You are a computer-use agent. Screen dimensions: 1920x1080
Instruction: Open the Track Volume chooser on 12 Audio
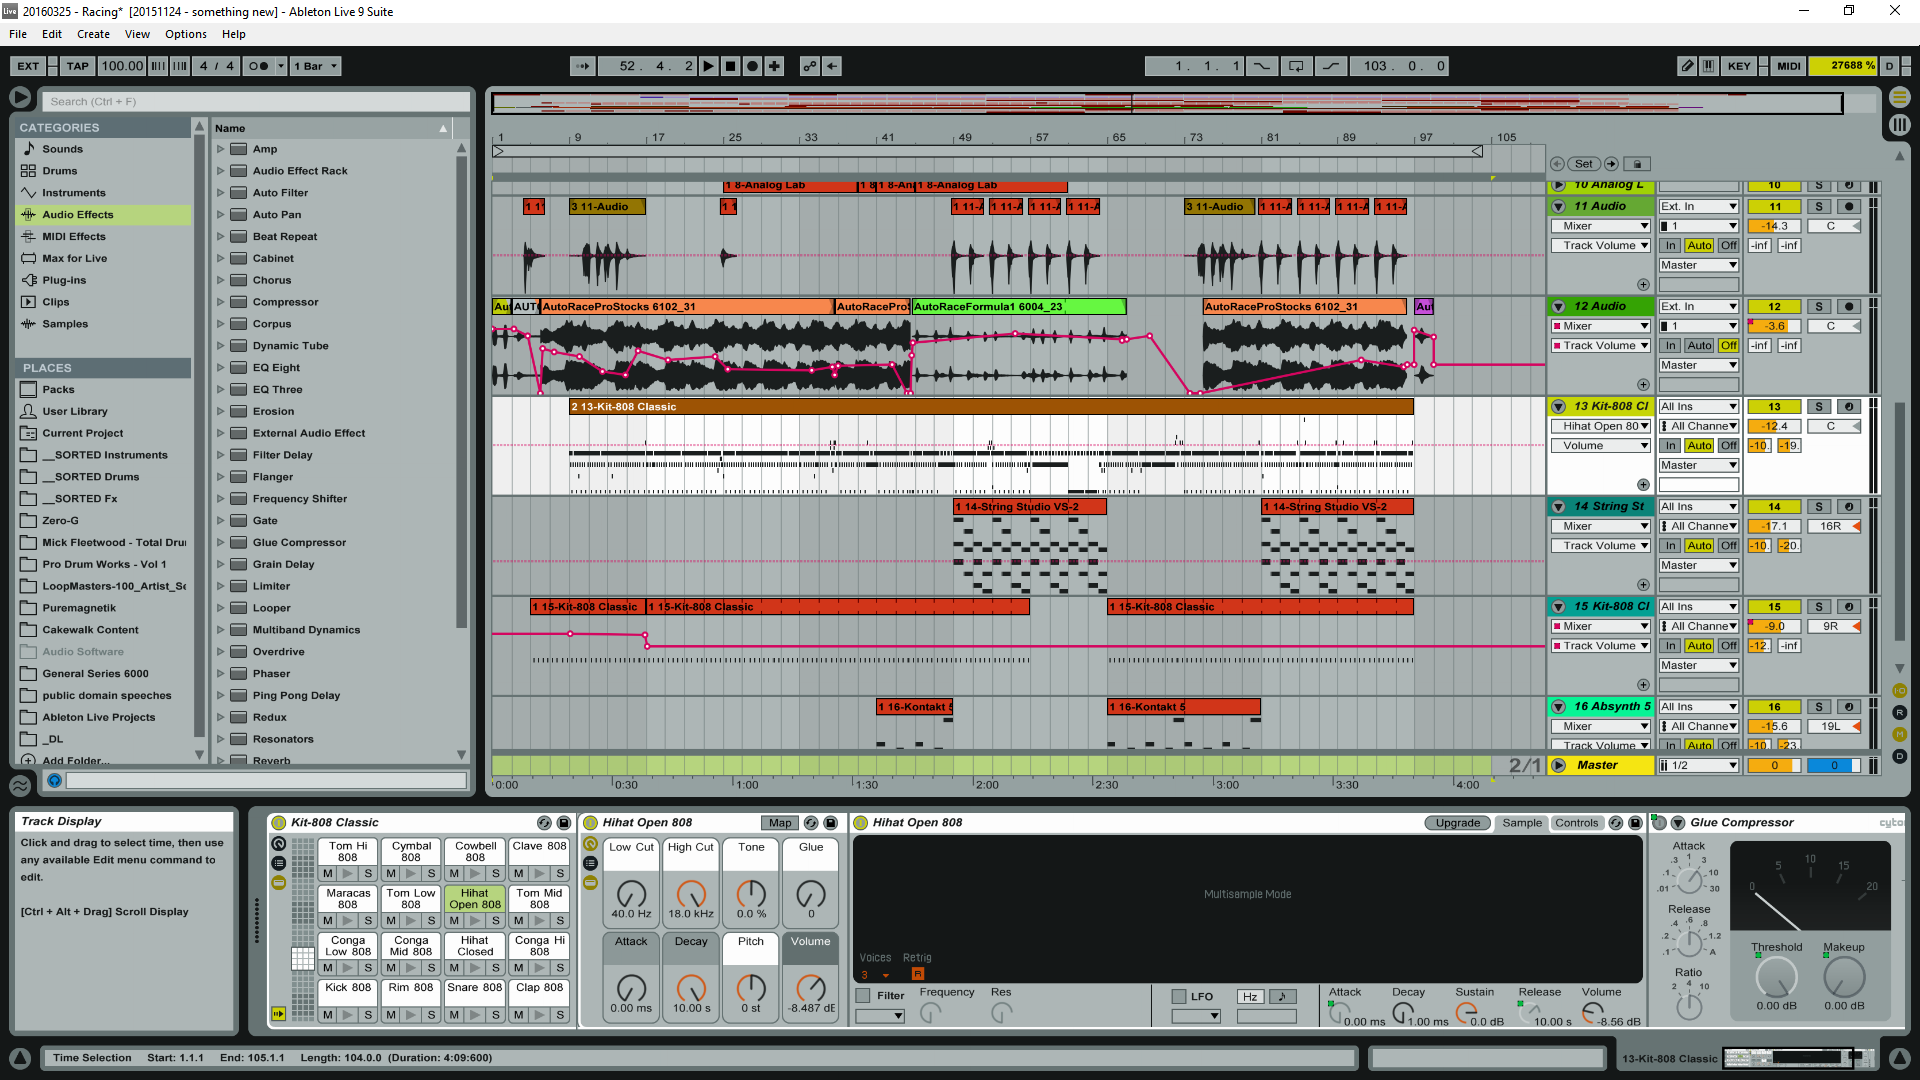(1600, 346)
